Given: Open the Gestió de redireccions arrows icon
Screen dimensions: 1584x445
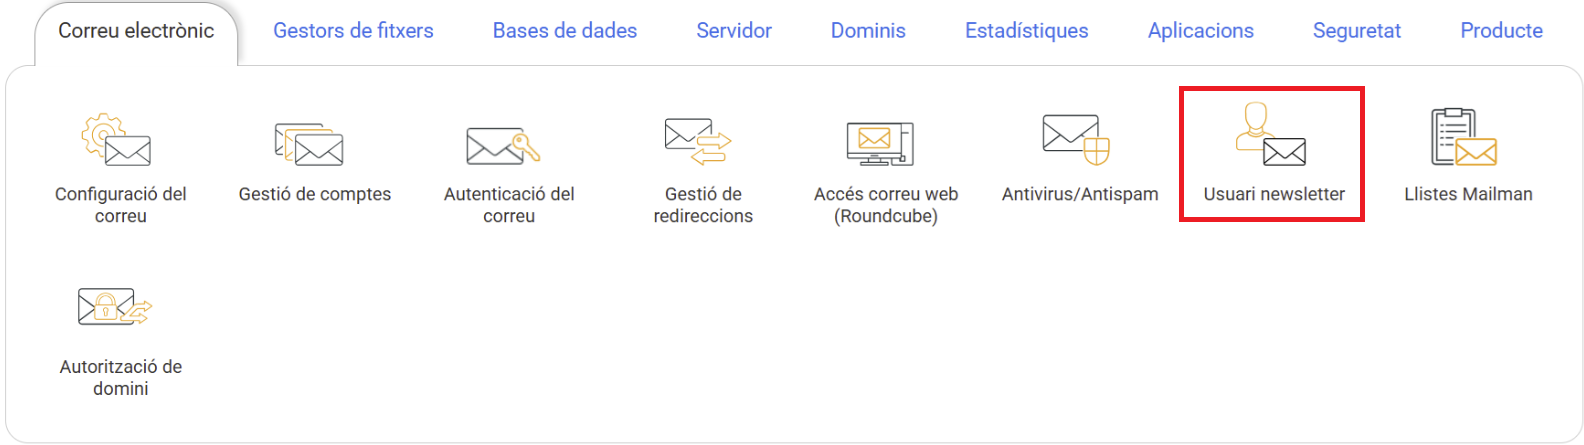Looking at the screenshot, I should (x=698, y=141).
